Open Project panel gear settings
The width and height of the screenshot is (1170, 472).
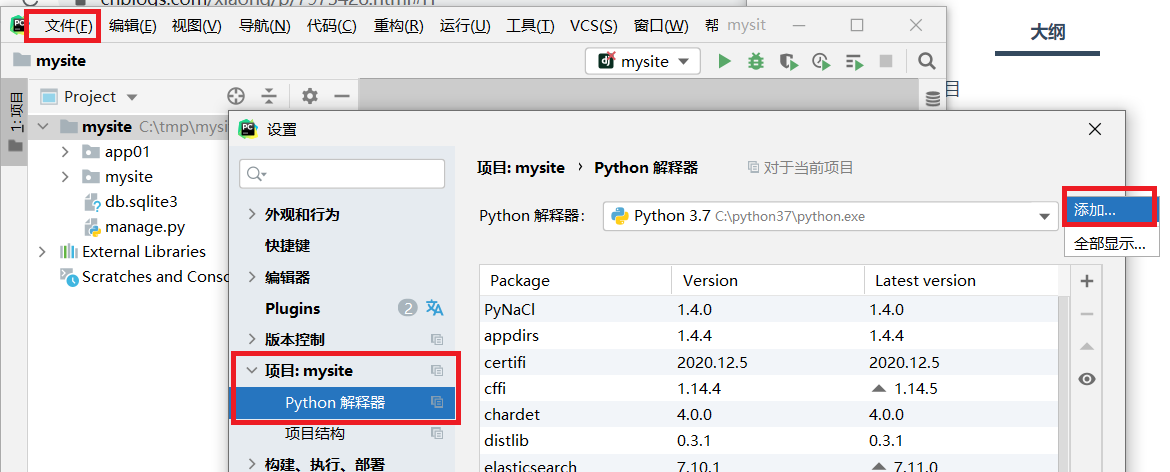tap(309, 96)
